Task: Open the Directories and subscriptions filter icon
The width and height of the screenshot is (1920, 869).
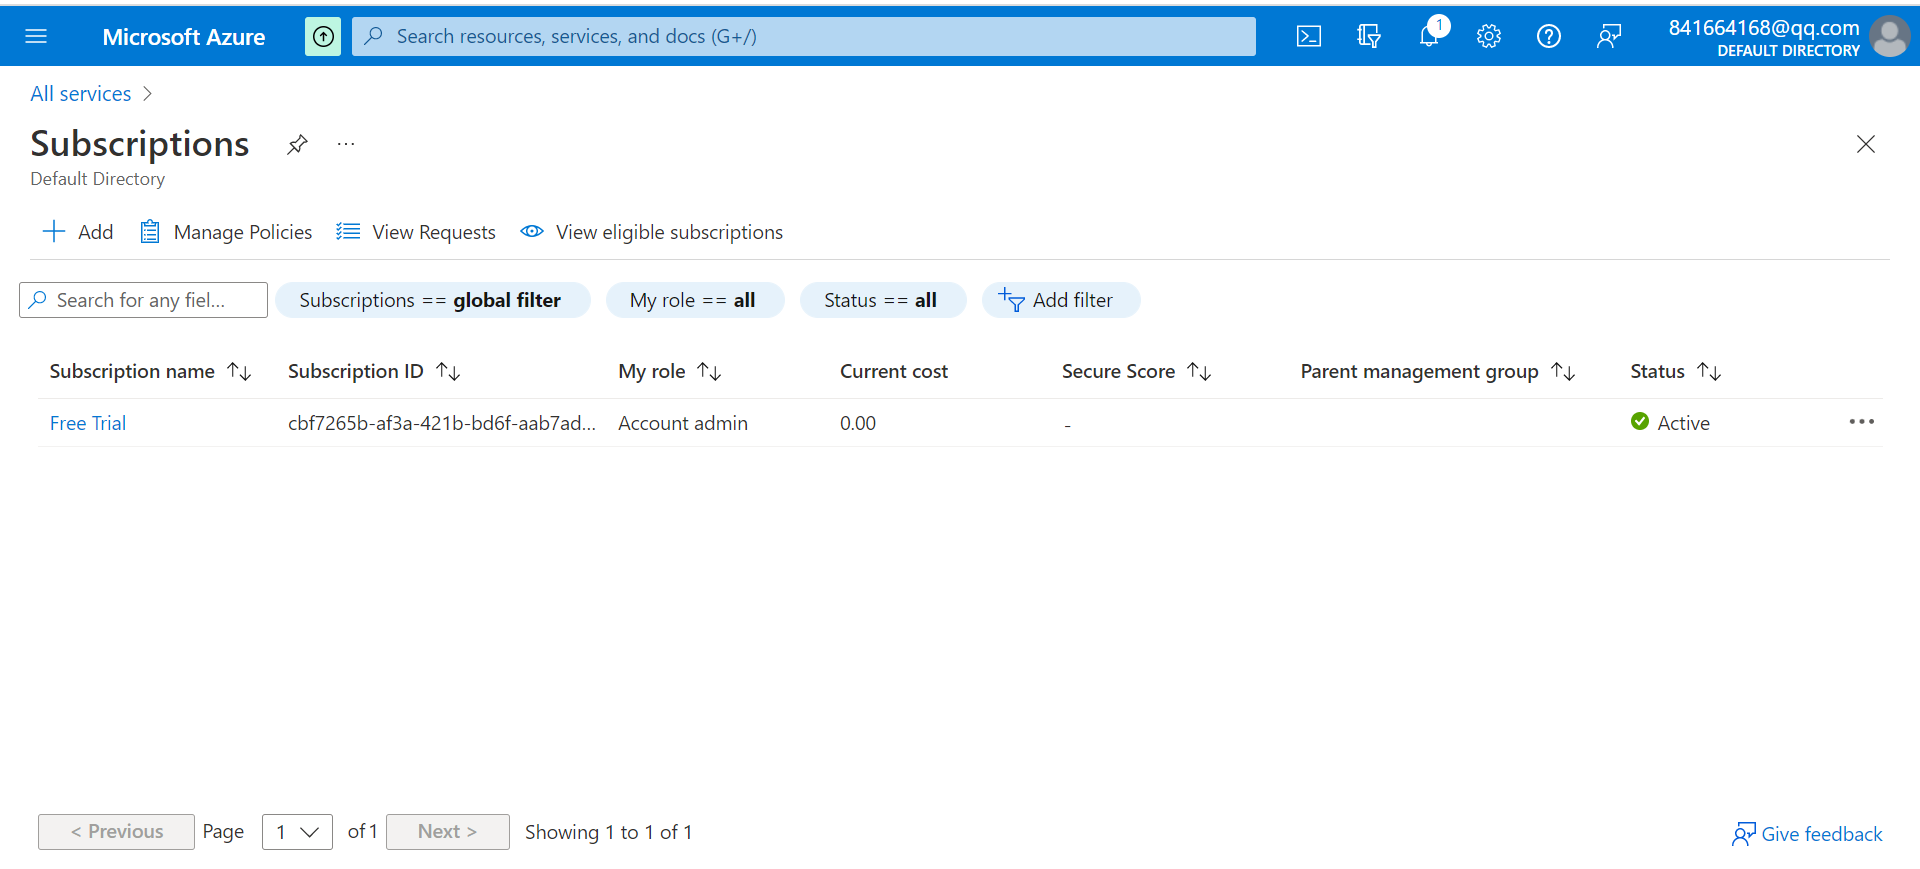Action: [x=1369, y=37]
